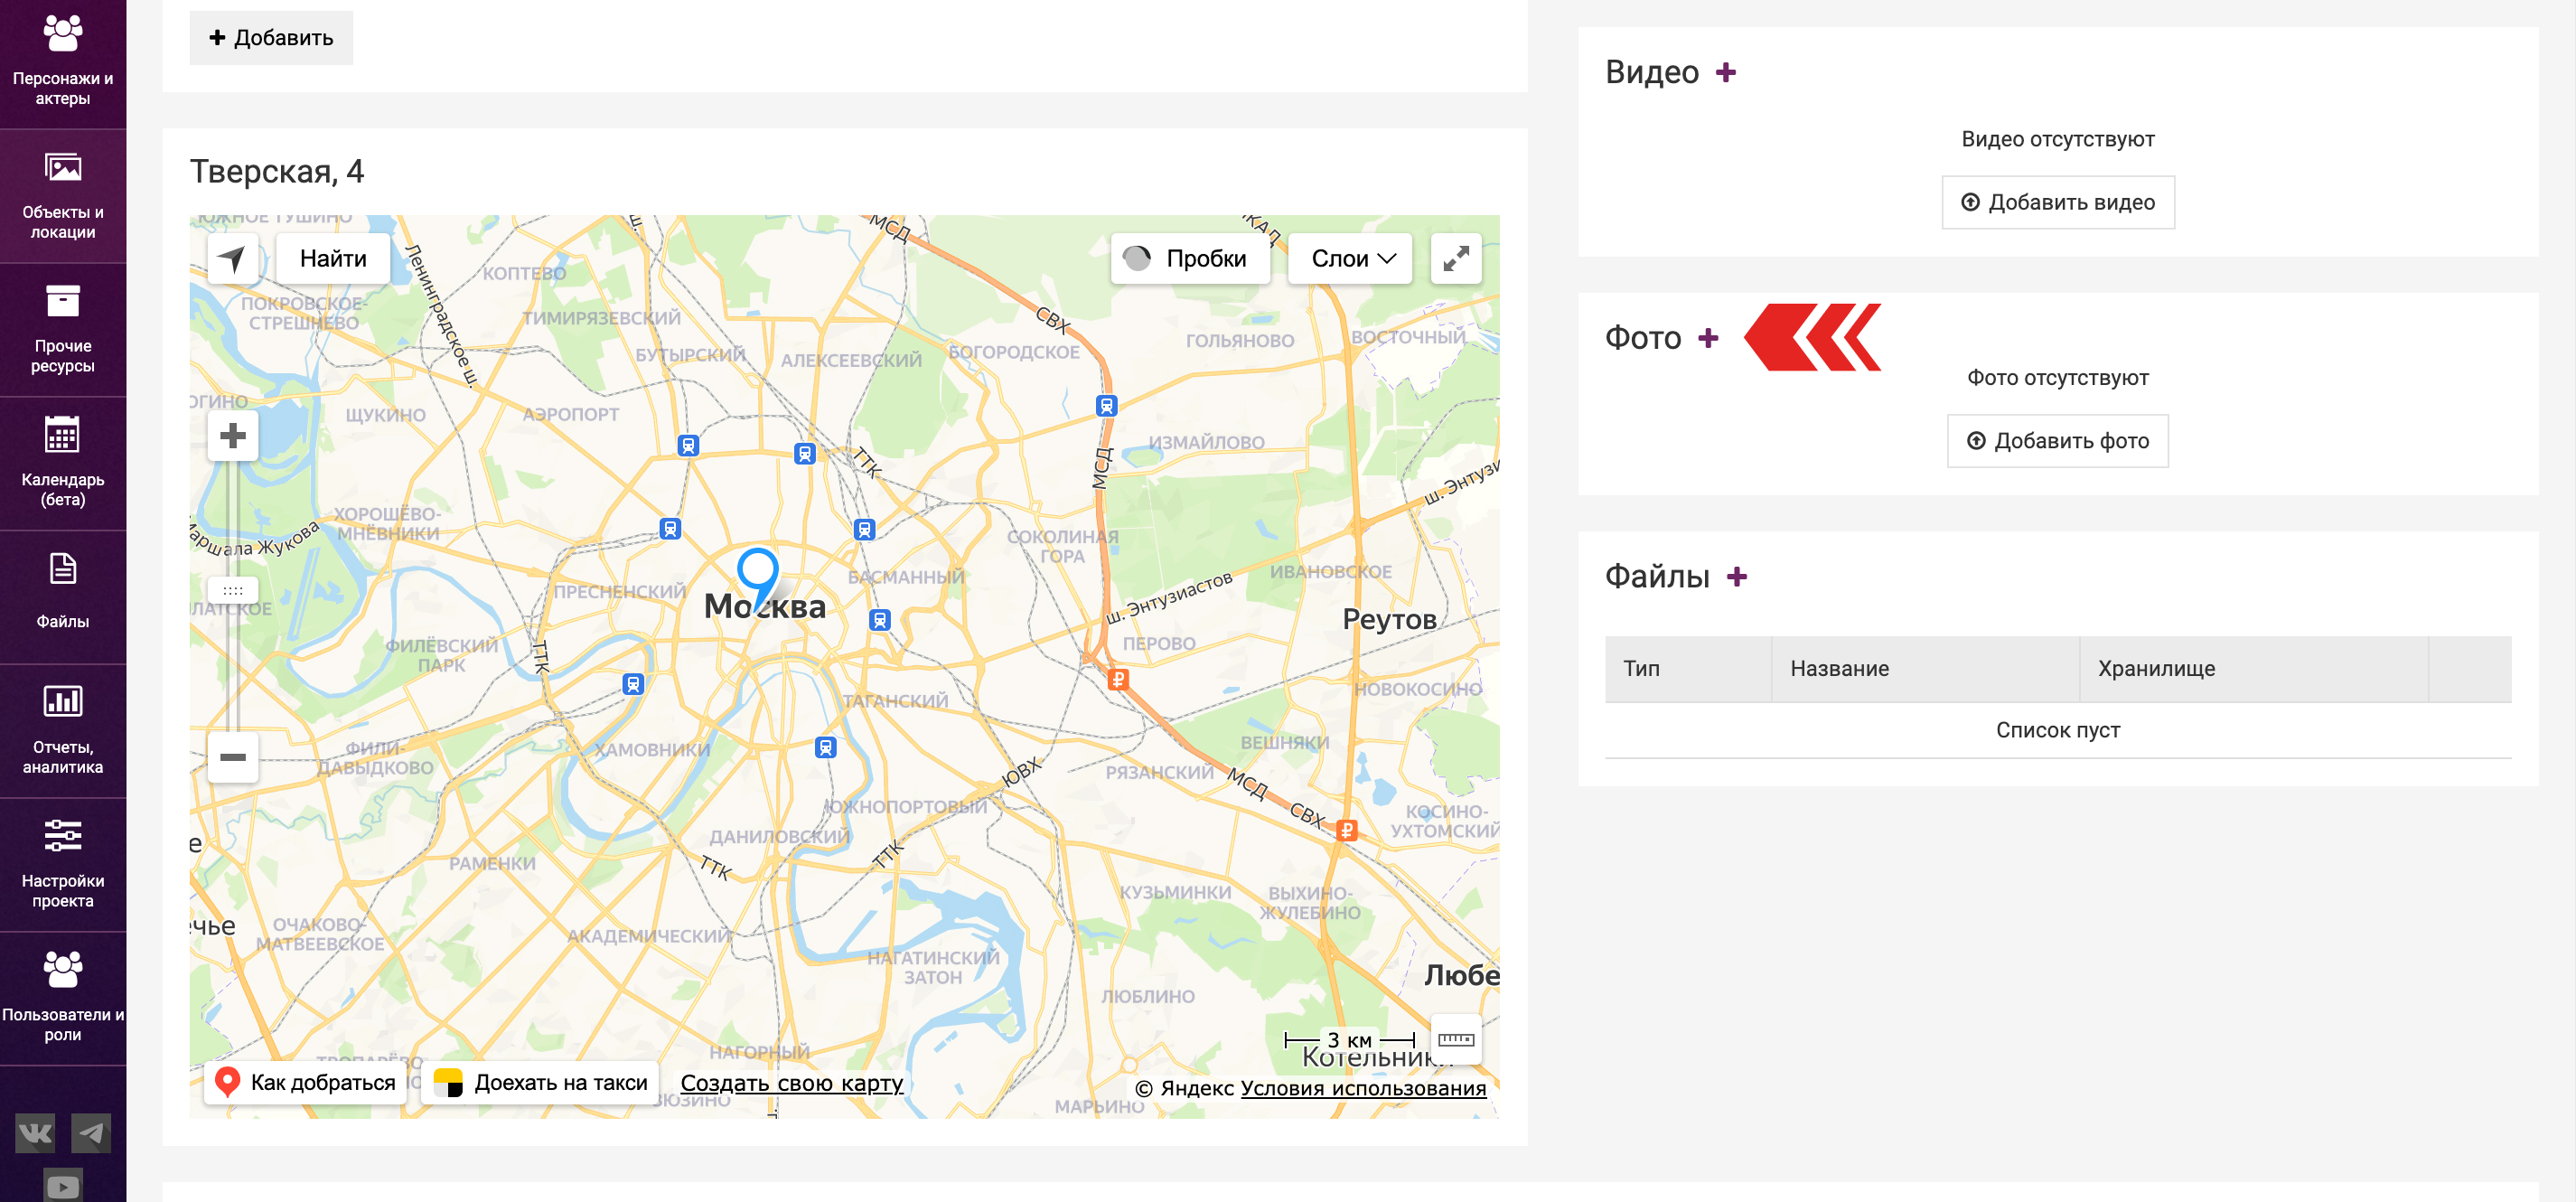Open the Слои layers dropdown
Viewport: 2576px width, 1202px height.
(x=1349, y=259)
